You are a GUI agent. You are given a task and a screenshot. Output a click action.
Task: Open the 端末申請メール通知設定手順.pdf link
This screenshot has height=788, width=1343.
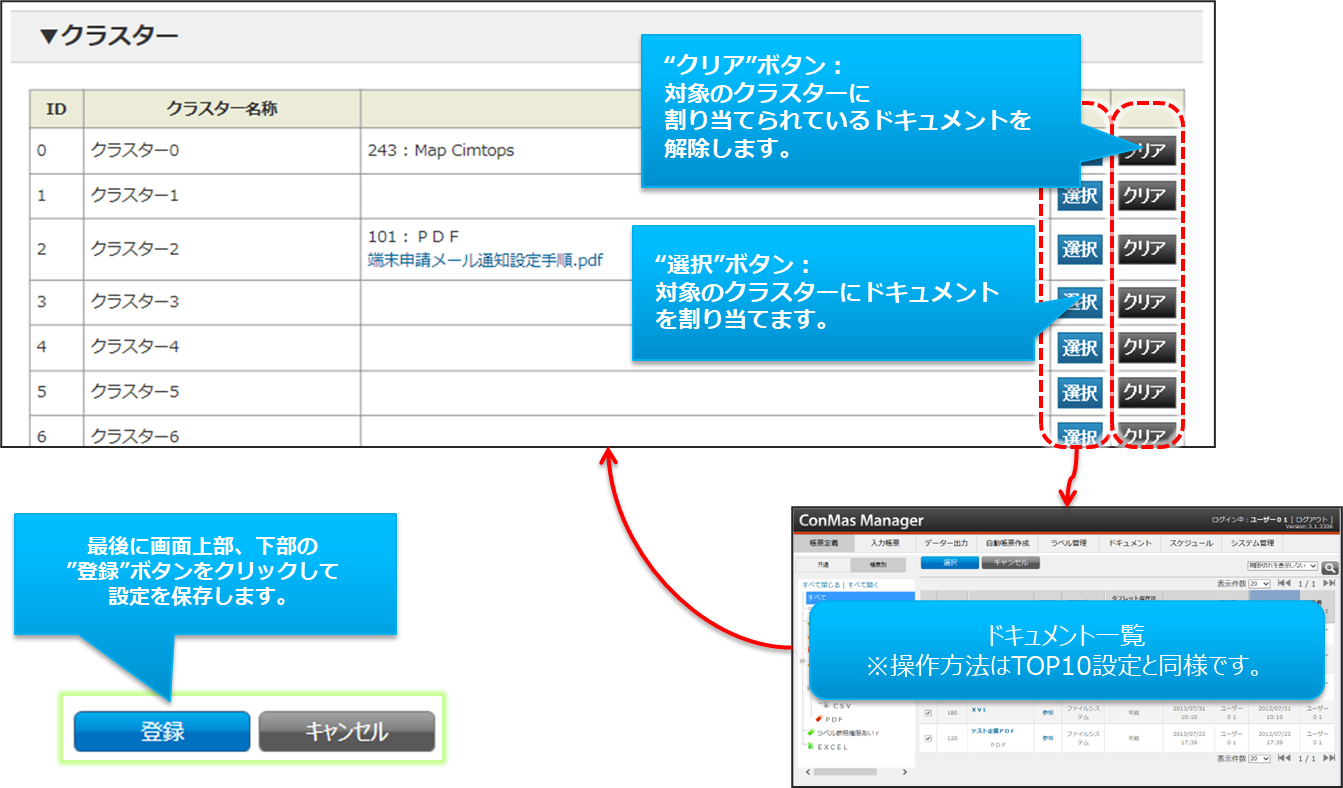coord(485,260)
